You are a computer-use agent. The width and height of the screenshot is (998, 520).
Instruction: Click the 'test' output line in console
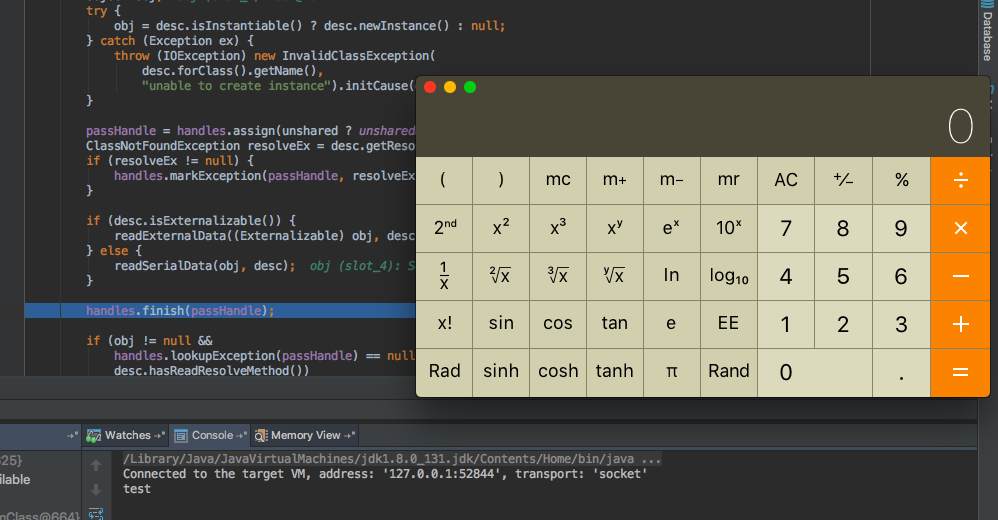(137, 489)
